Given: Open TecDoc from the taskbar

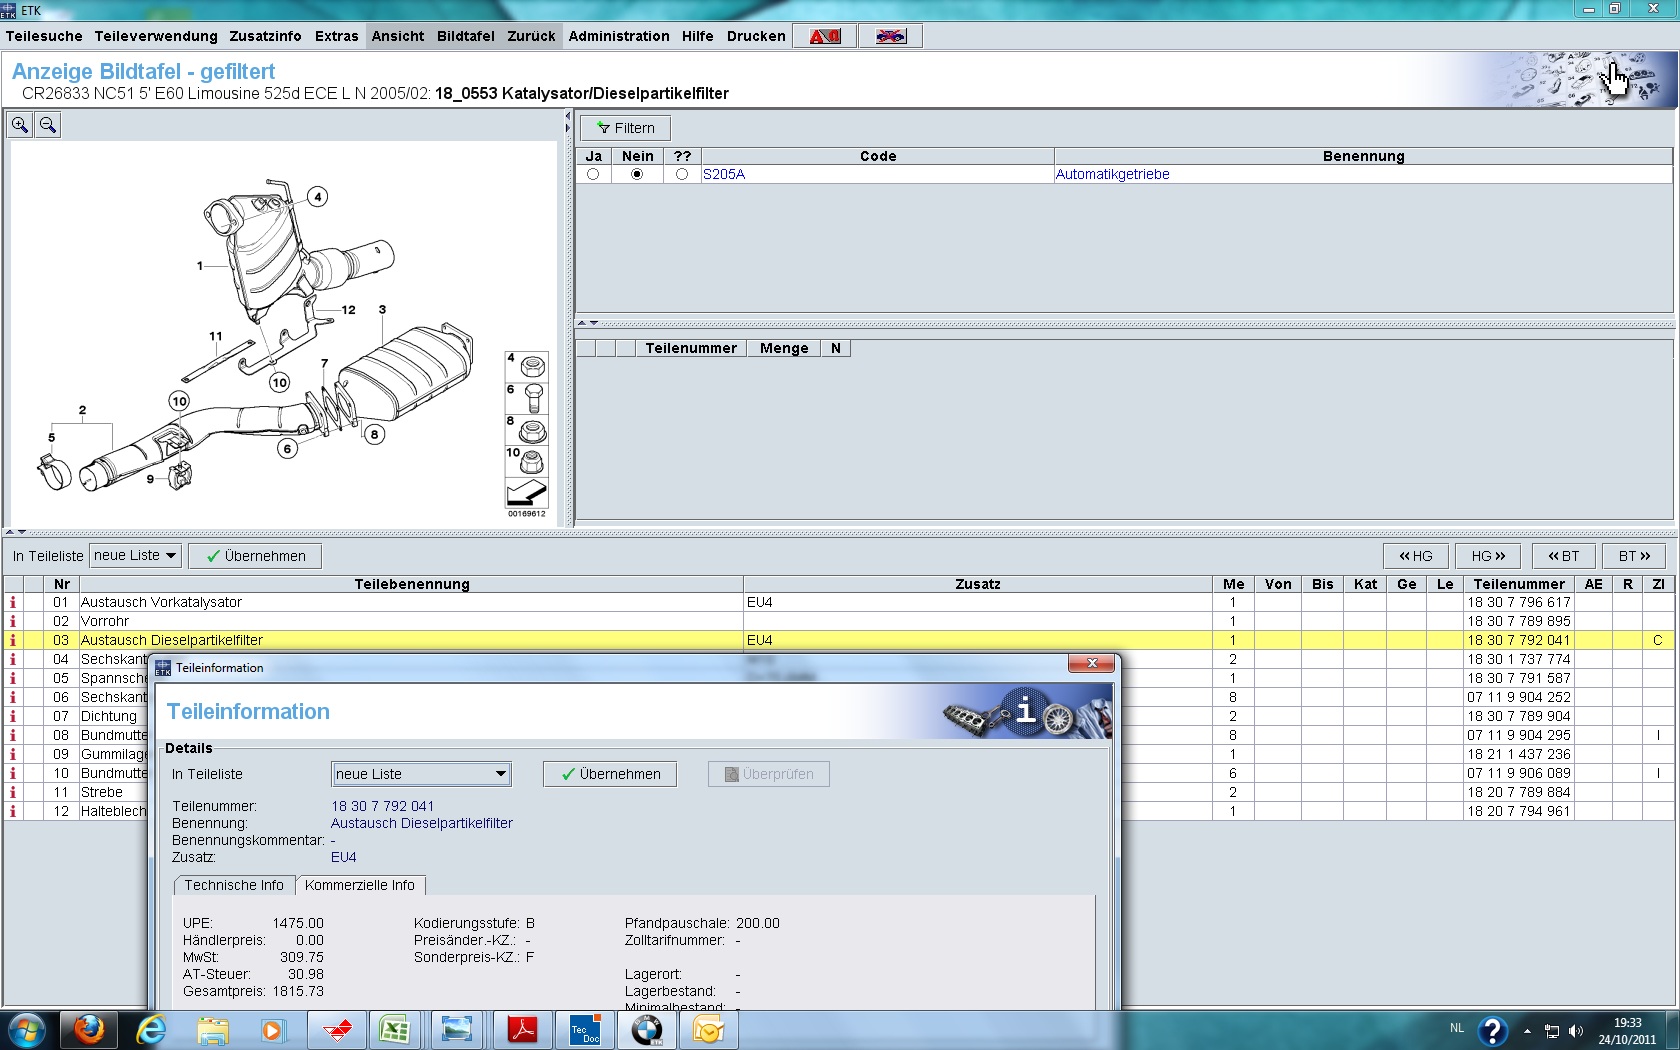Looking at the screenshot, I should point(584,1030).
